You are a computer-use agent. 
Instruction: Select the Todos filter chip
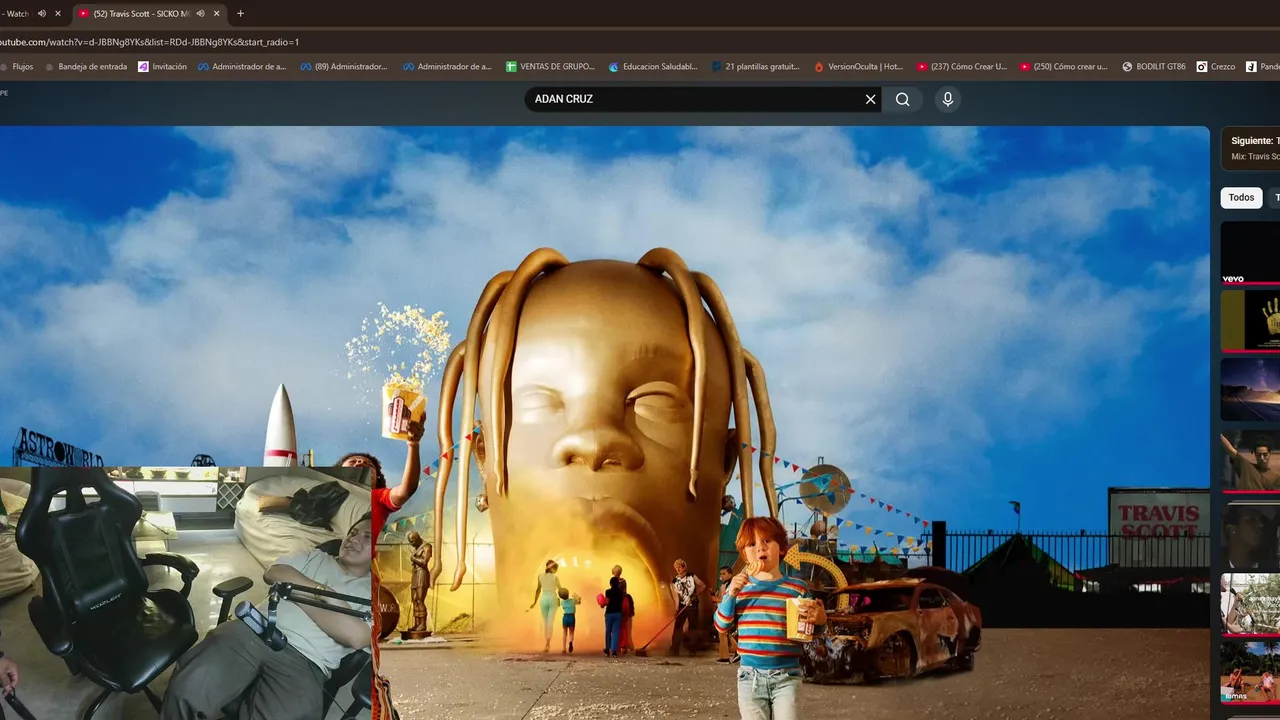[1241, 197]
